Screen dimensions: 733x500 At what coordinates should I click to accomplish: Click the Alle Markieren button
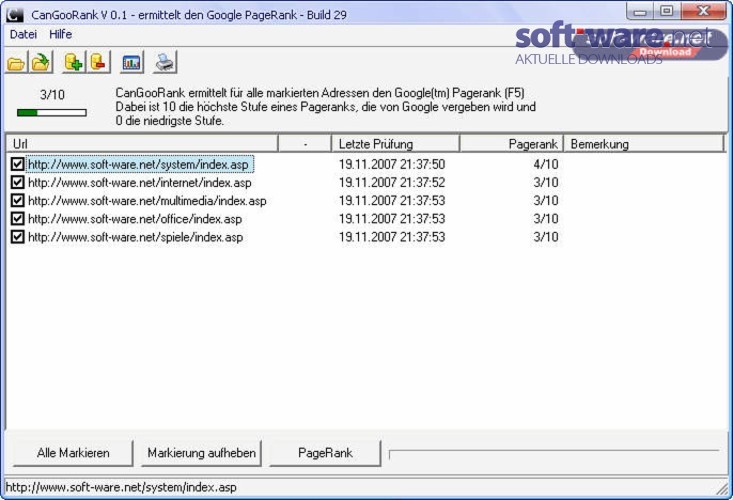[x=73, y=453]
